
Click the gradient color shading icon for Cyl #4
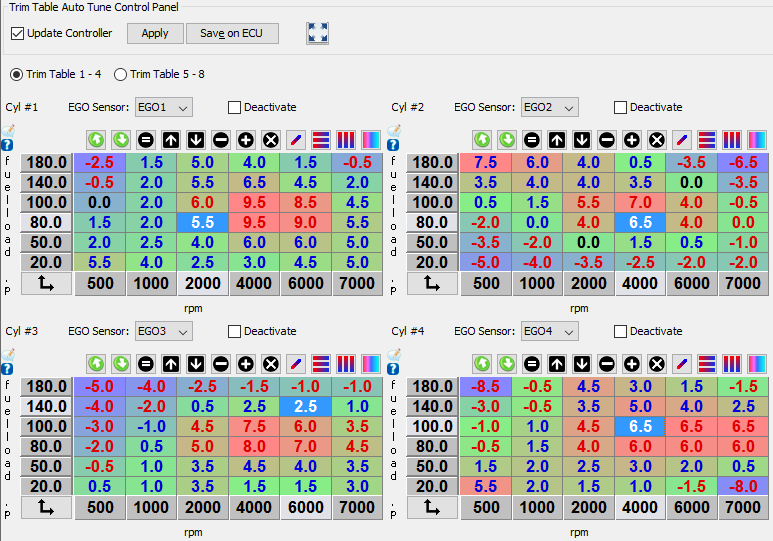click(x=757, y=364)
